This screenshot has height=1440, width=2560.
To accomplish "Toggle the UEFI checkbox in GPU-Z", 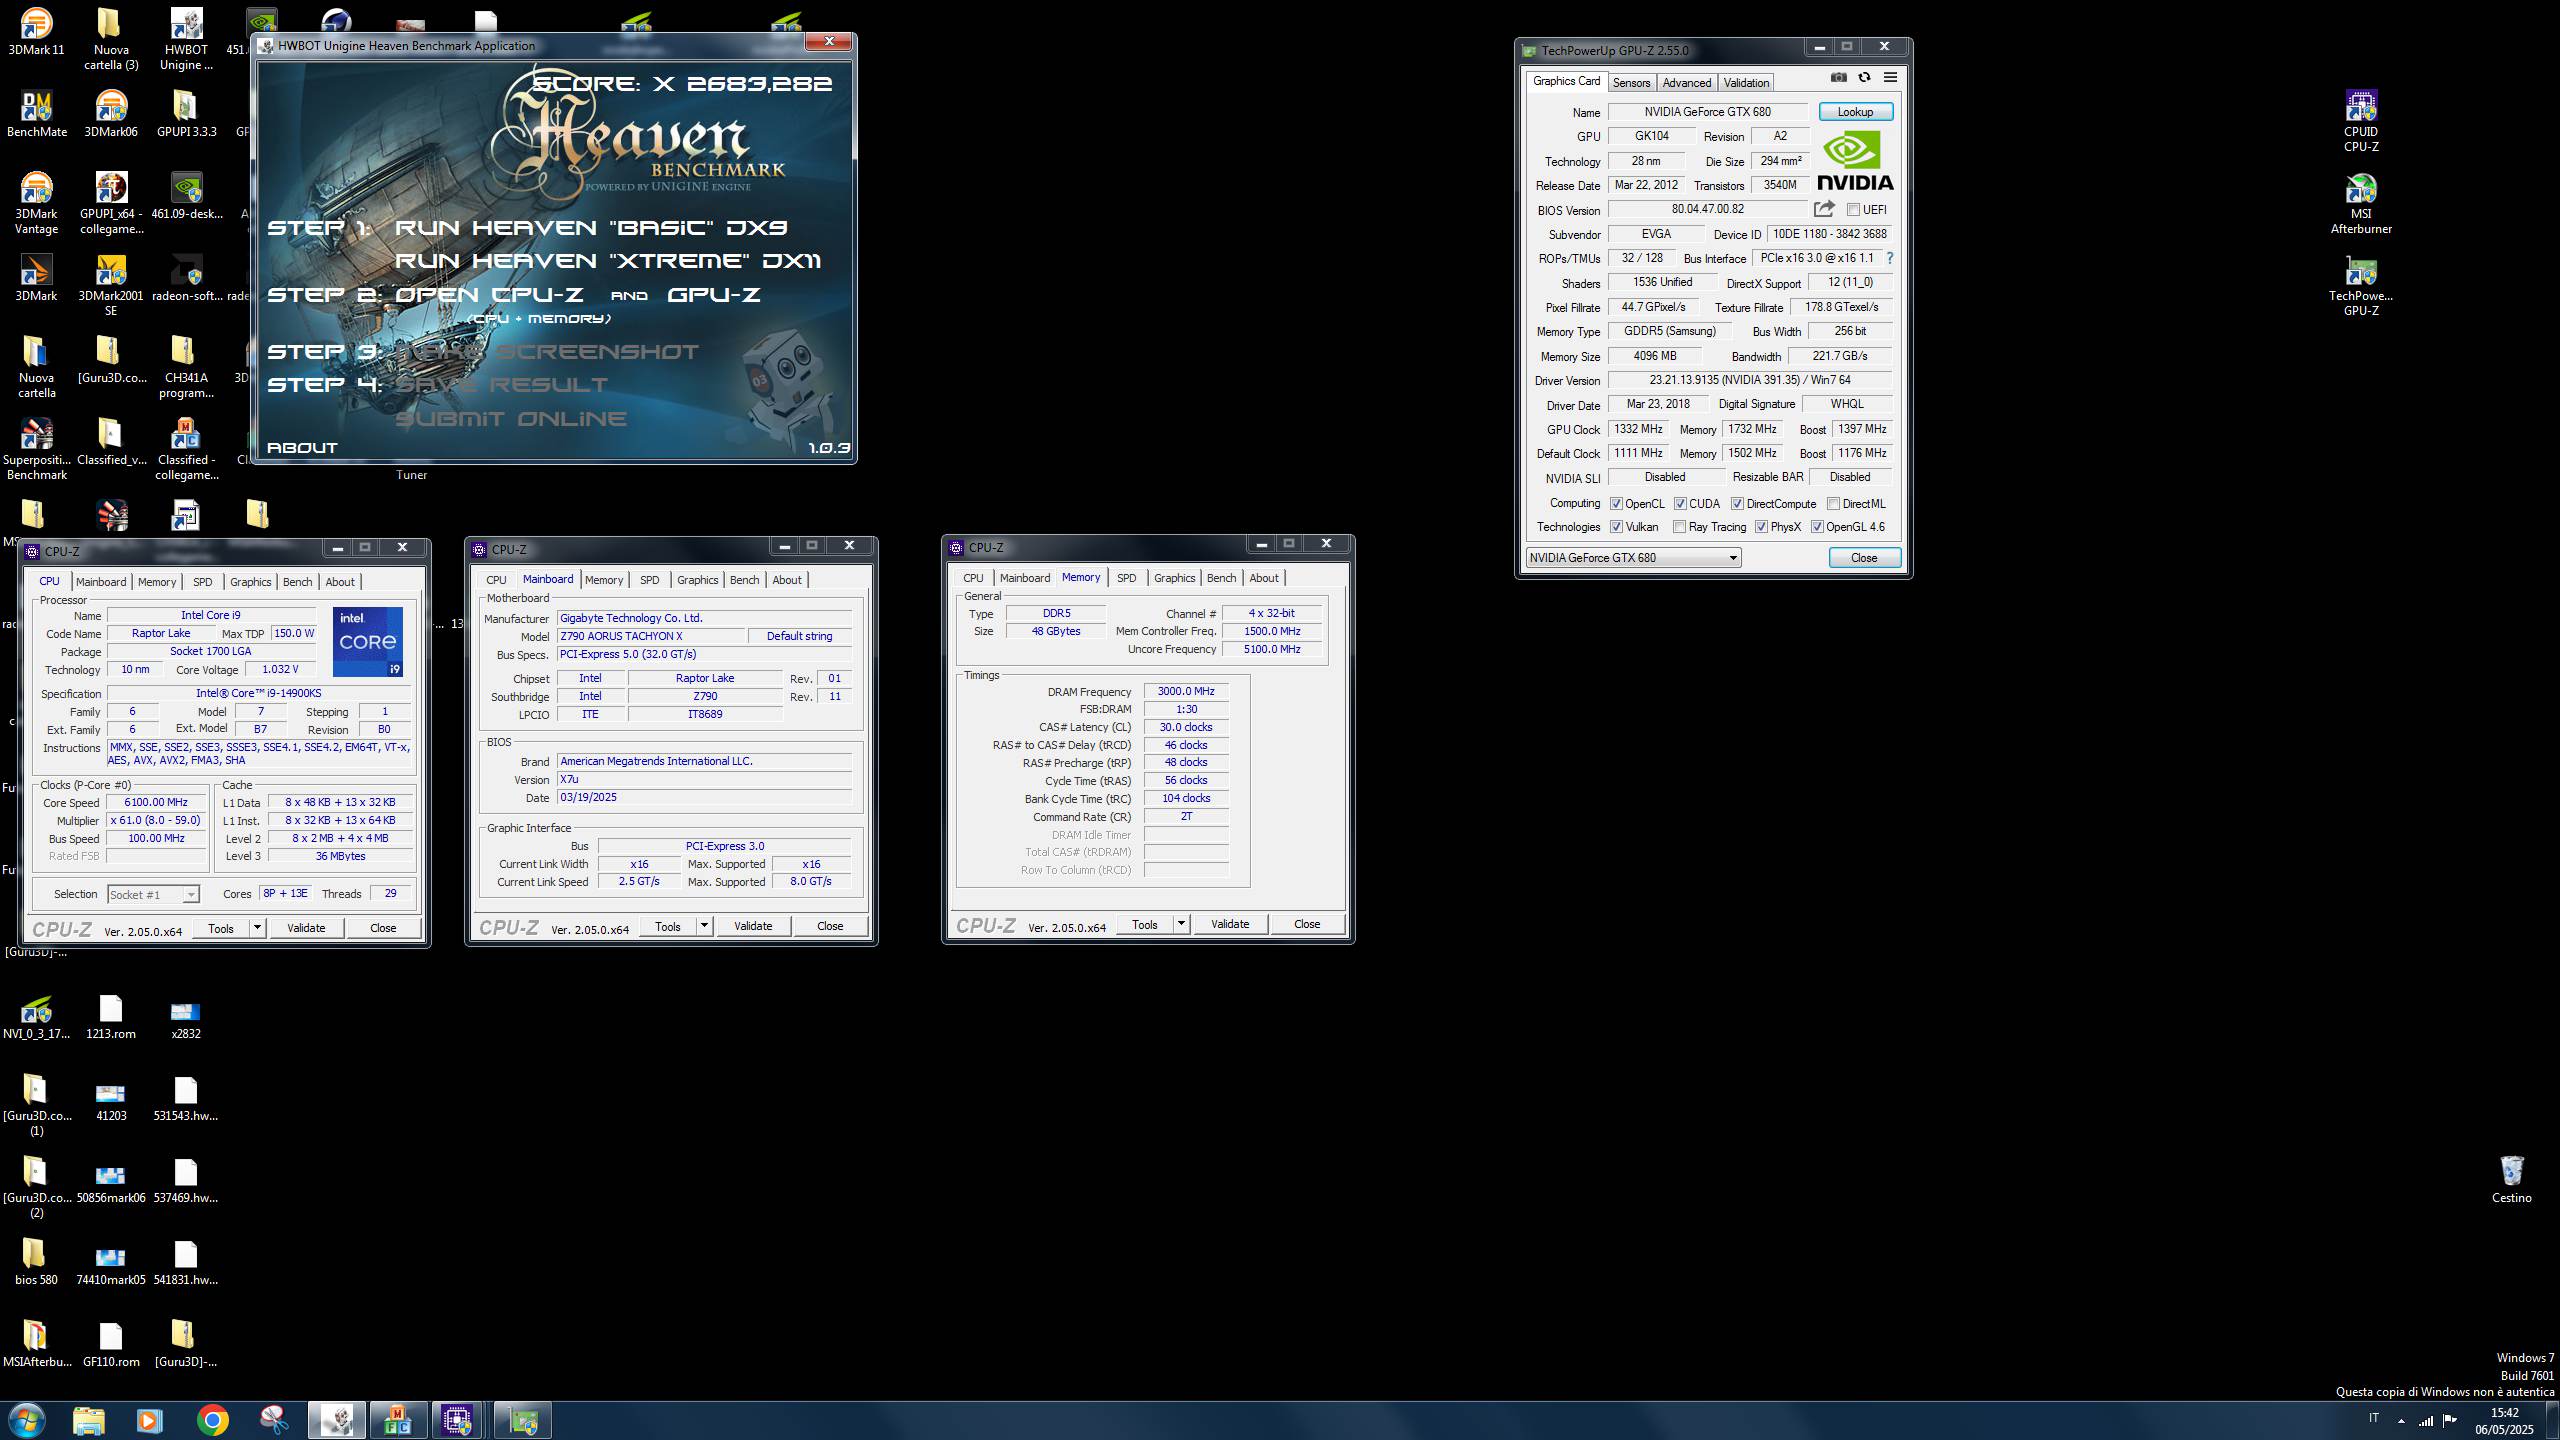I will point(1853,210).
